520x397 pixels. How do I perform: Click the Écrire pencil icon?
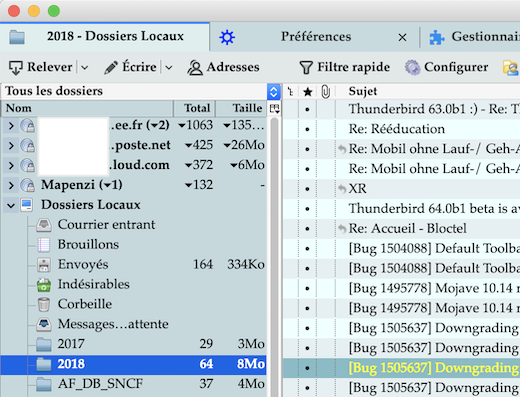[x=111, y=68]
